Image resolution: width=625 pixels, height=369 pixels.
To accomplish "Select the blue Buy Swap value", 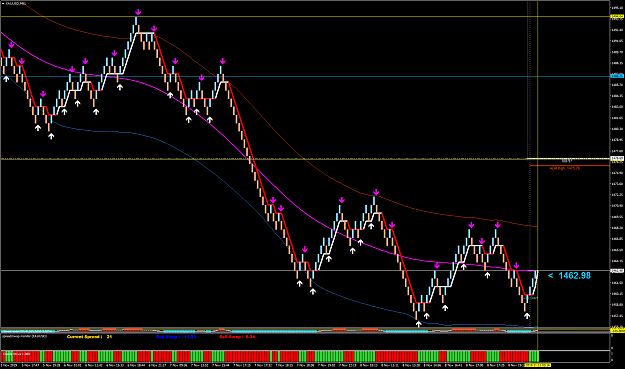I will click(176, 337).
